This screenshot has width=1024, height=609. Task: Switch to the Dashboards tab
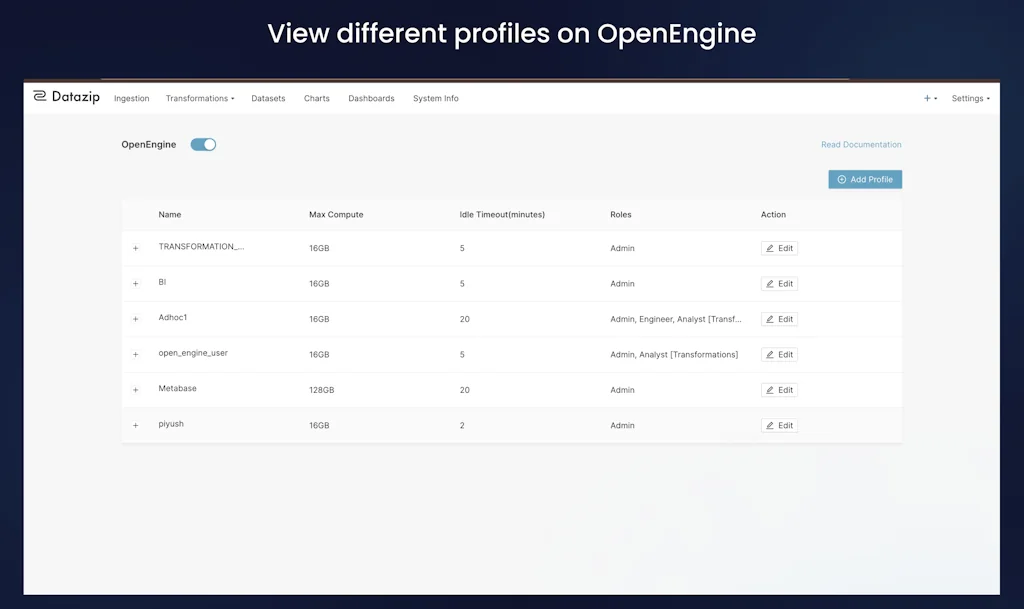[371, 98]
